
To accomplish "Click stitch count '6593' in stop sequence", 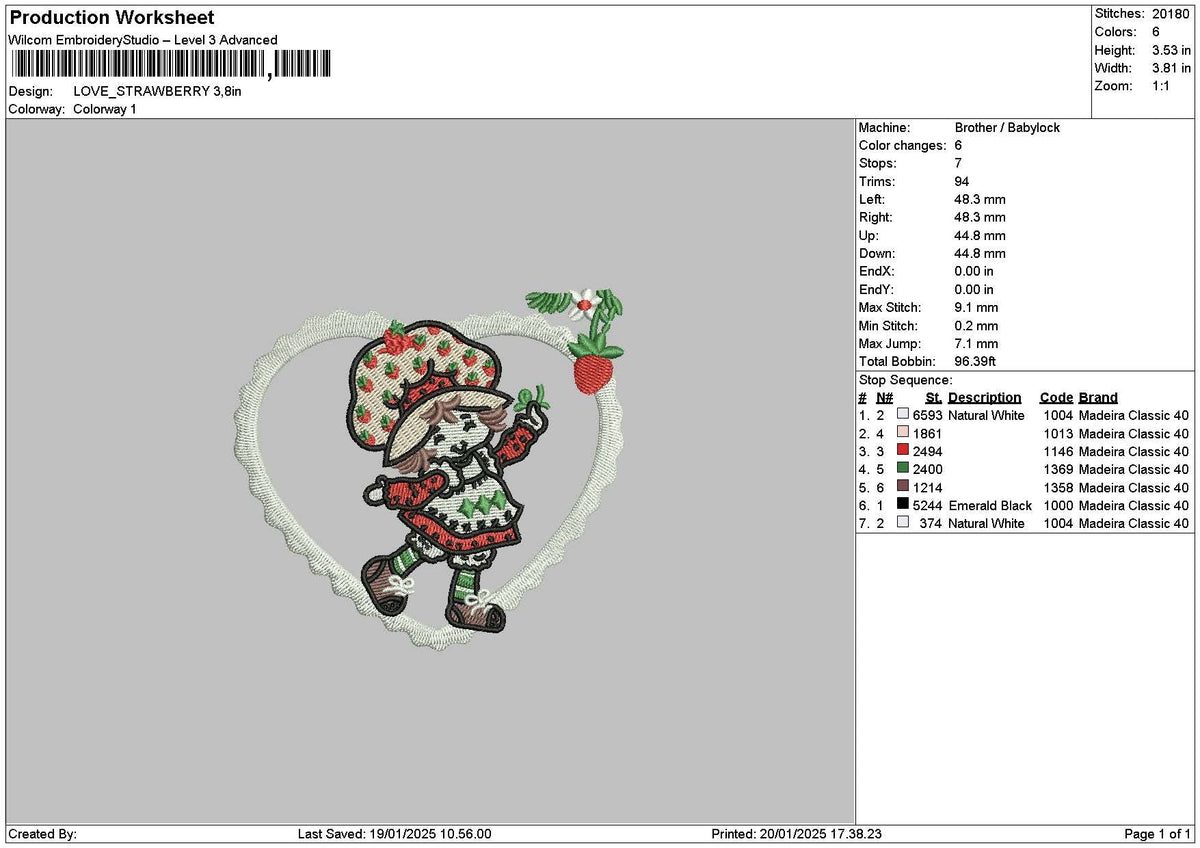I will click(928, 415).
